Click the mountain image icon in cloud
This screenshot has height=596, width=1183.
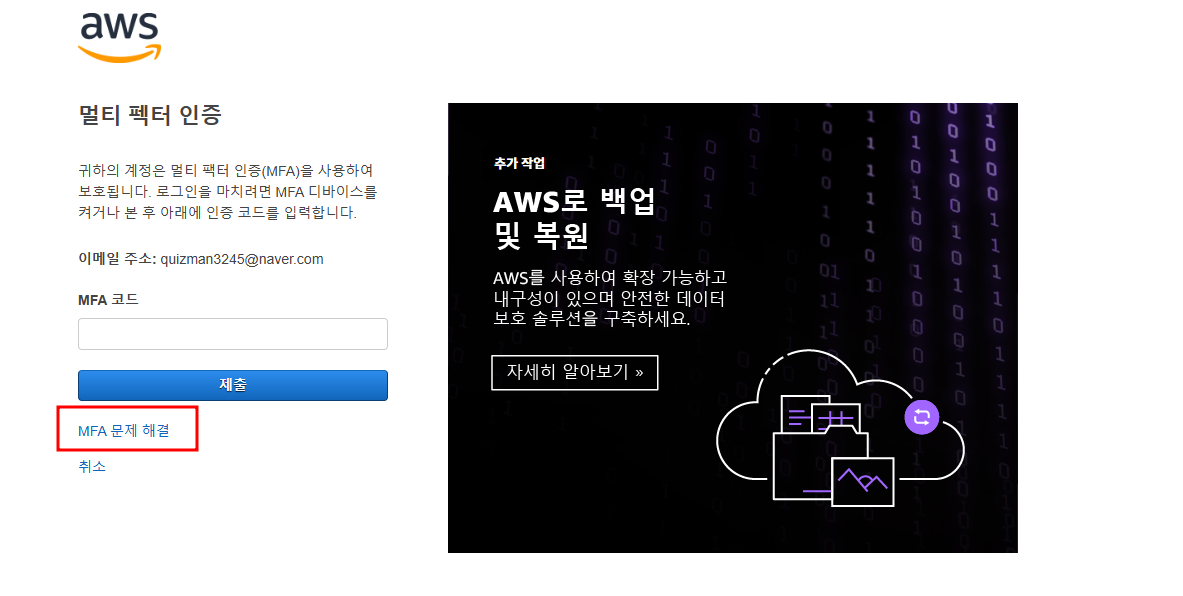click(x=862, y=481)
